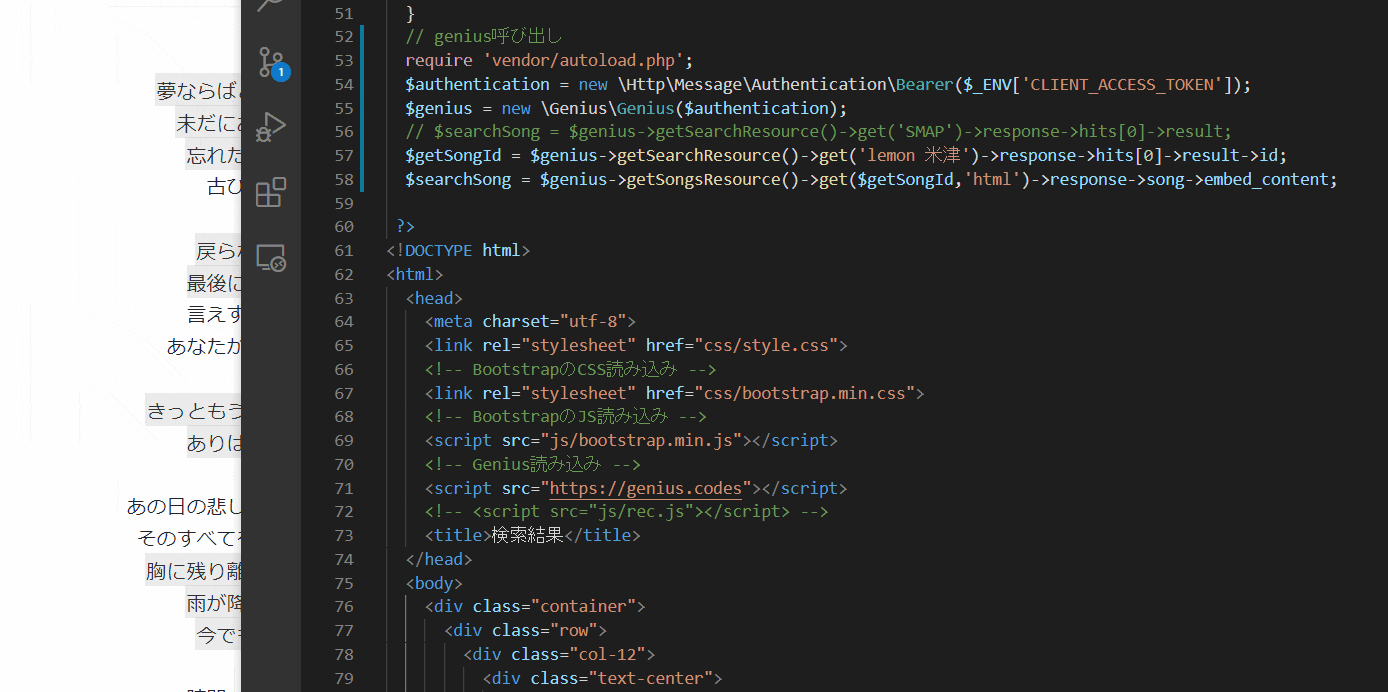Click the commented '$searchSong' line with 'SMAP'
Screen dimensions: 1388x692
[818, 132]
